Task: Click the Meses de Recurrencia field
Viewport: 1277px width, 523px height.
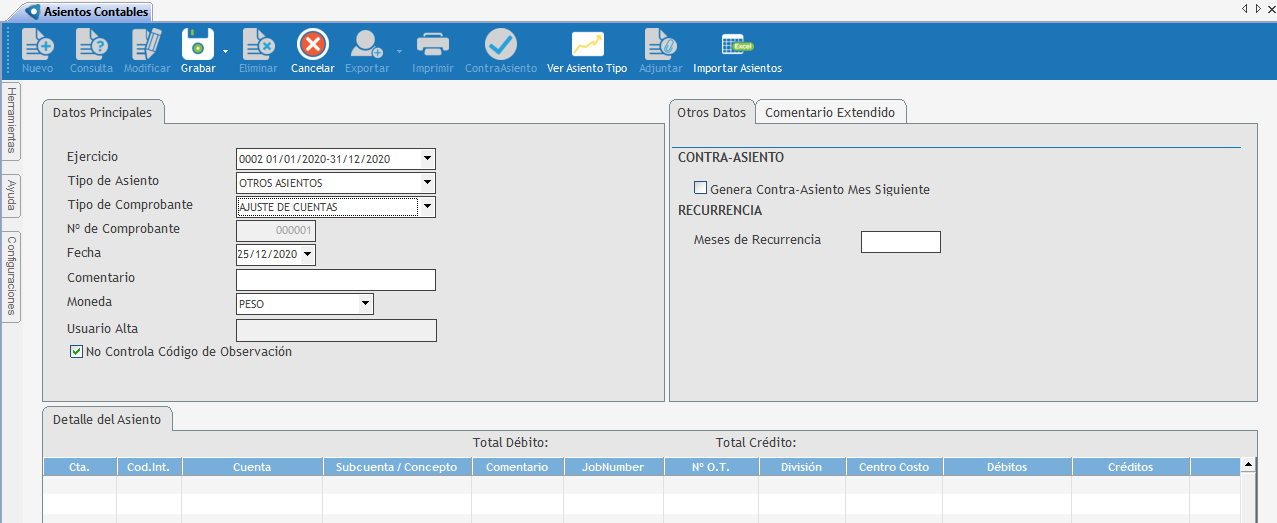Action: click(900, 242)
